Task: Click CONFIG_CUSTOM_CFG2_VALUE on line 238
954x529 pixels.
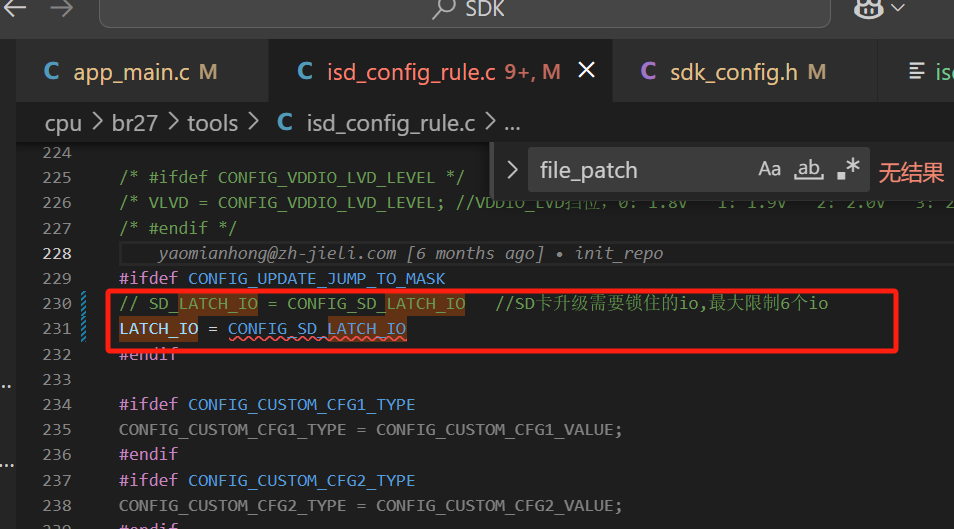Action: click(x=495, y=506)
